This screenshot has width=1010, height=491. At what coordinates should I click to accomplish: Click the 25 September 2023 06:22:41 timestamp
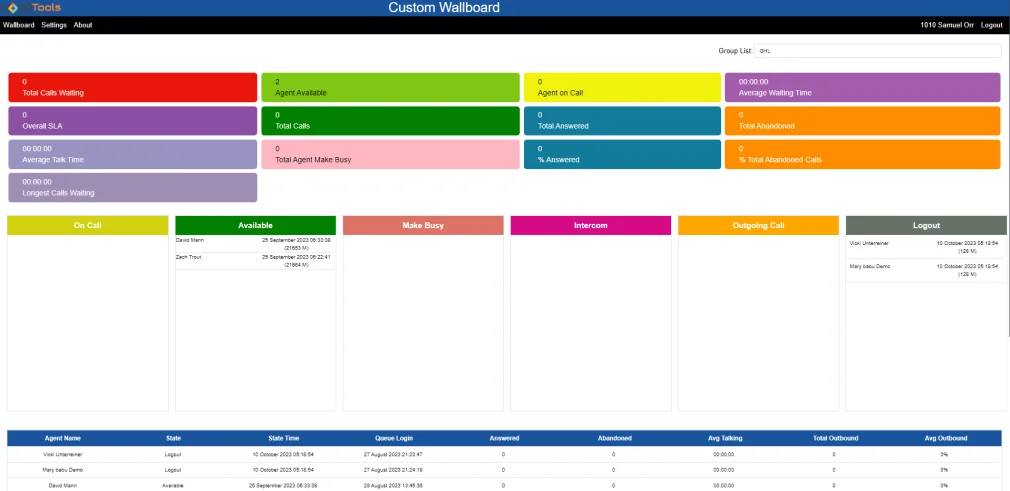pos(296,256)
